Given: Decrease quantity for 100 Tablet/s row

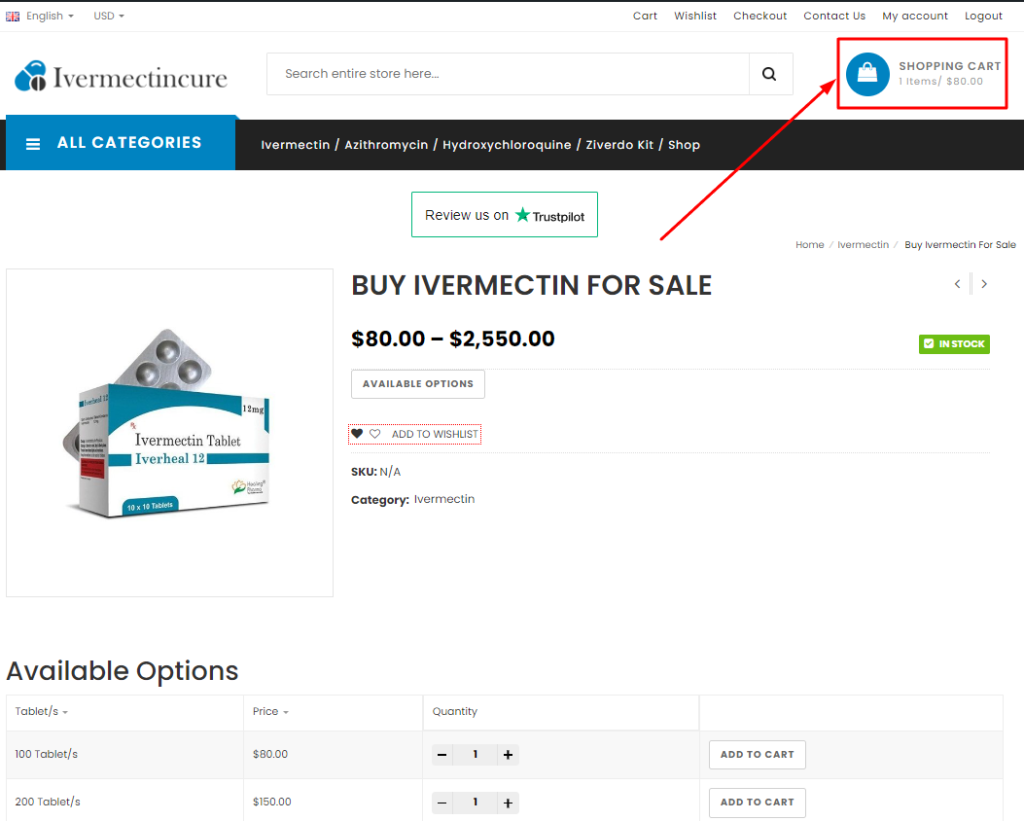Looking at the screenshot, I should click(x=442, y=754).
